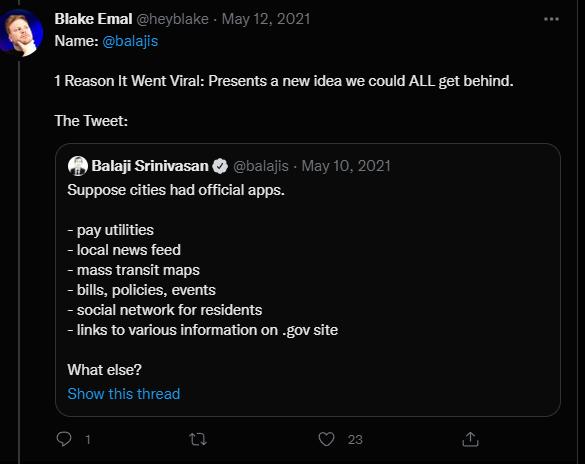
Task: Retweet using the retweet arrows icon
Action: pyautogui.click(x=198, y=439)
